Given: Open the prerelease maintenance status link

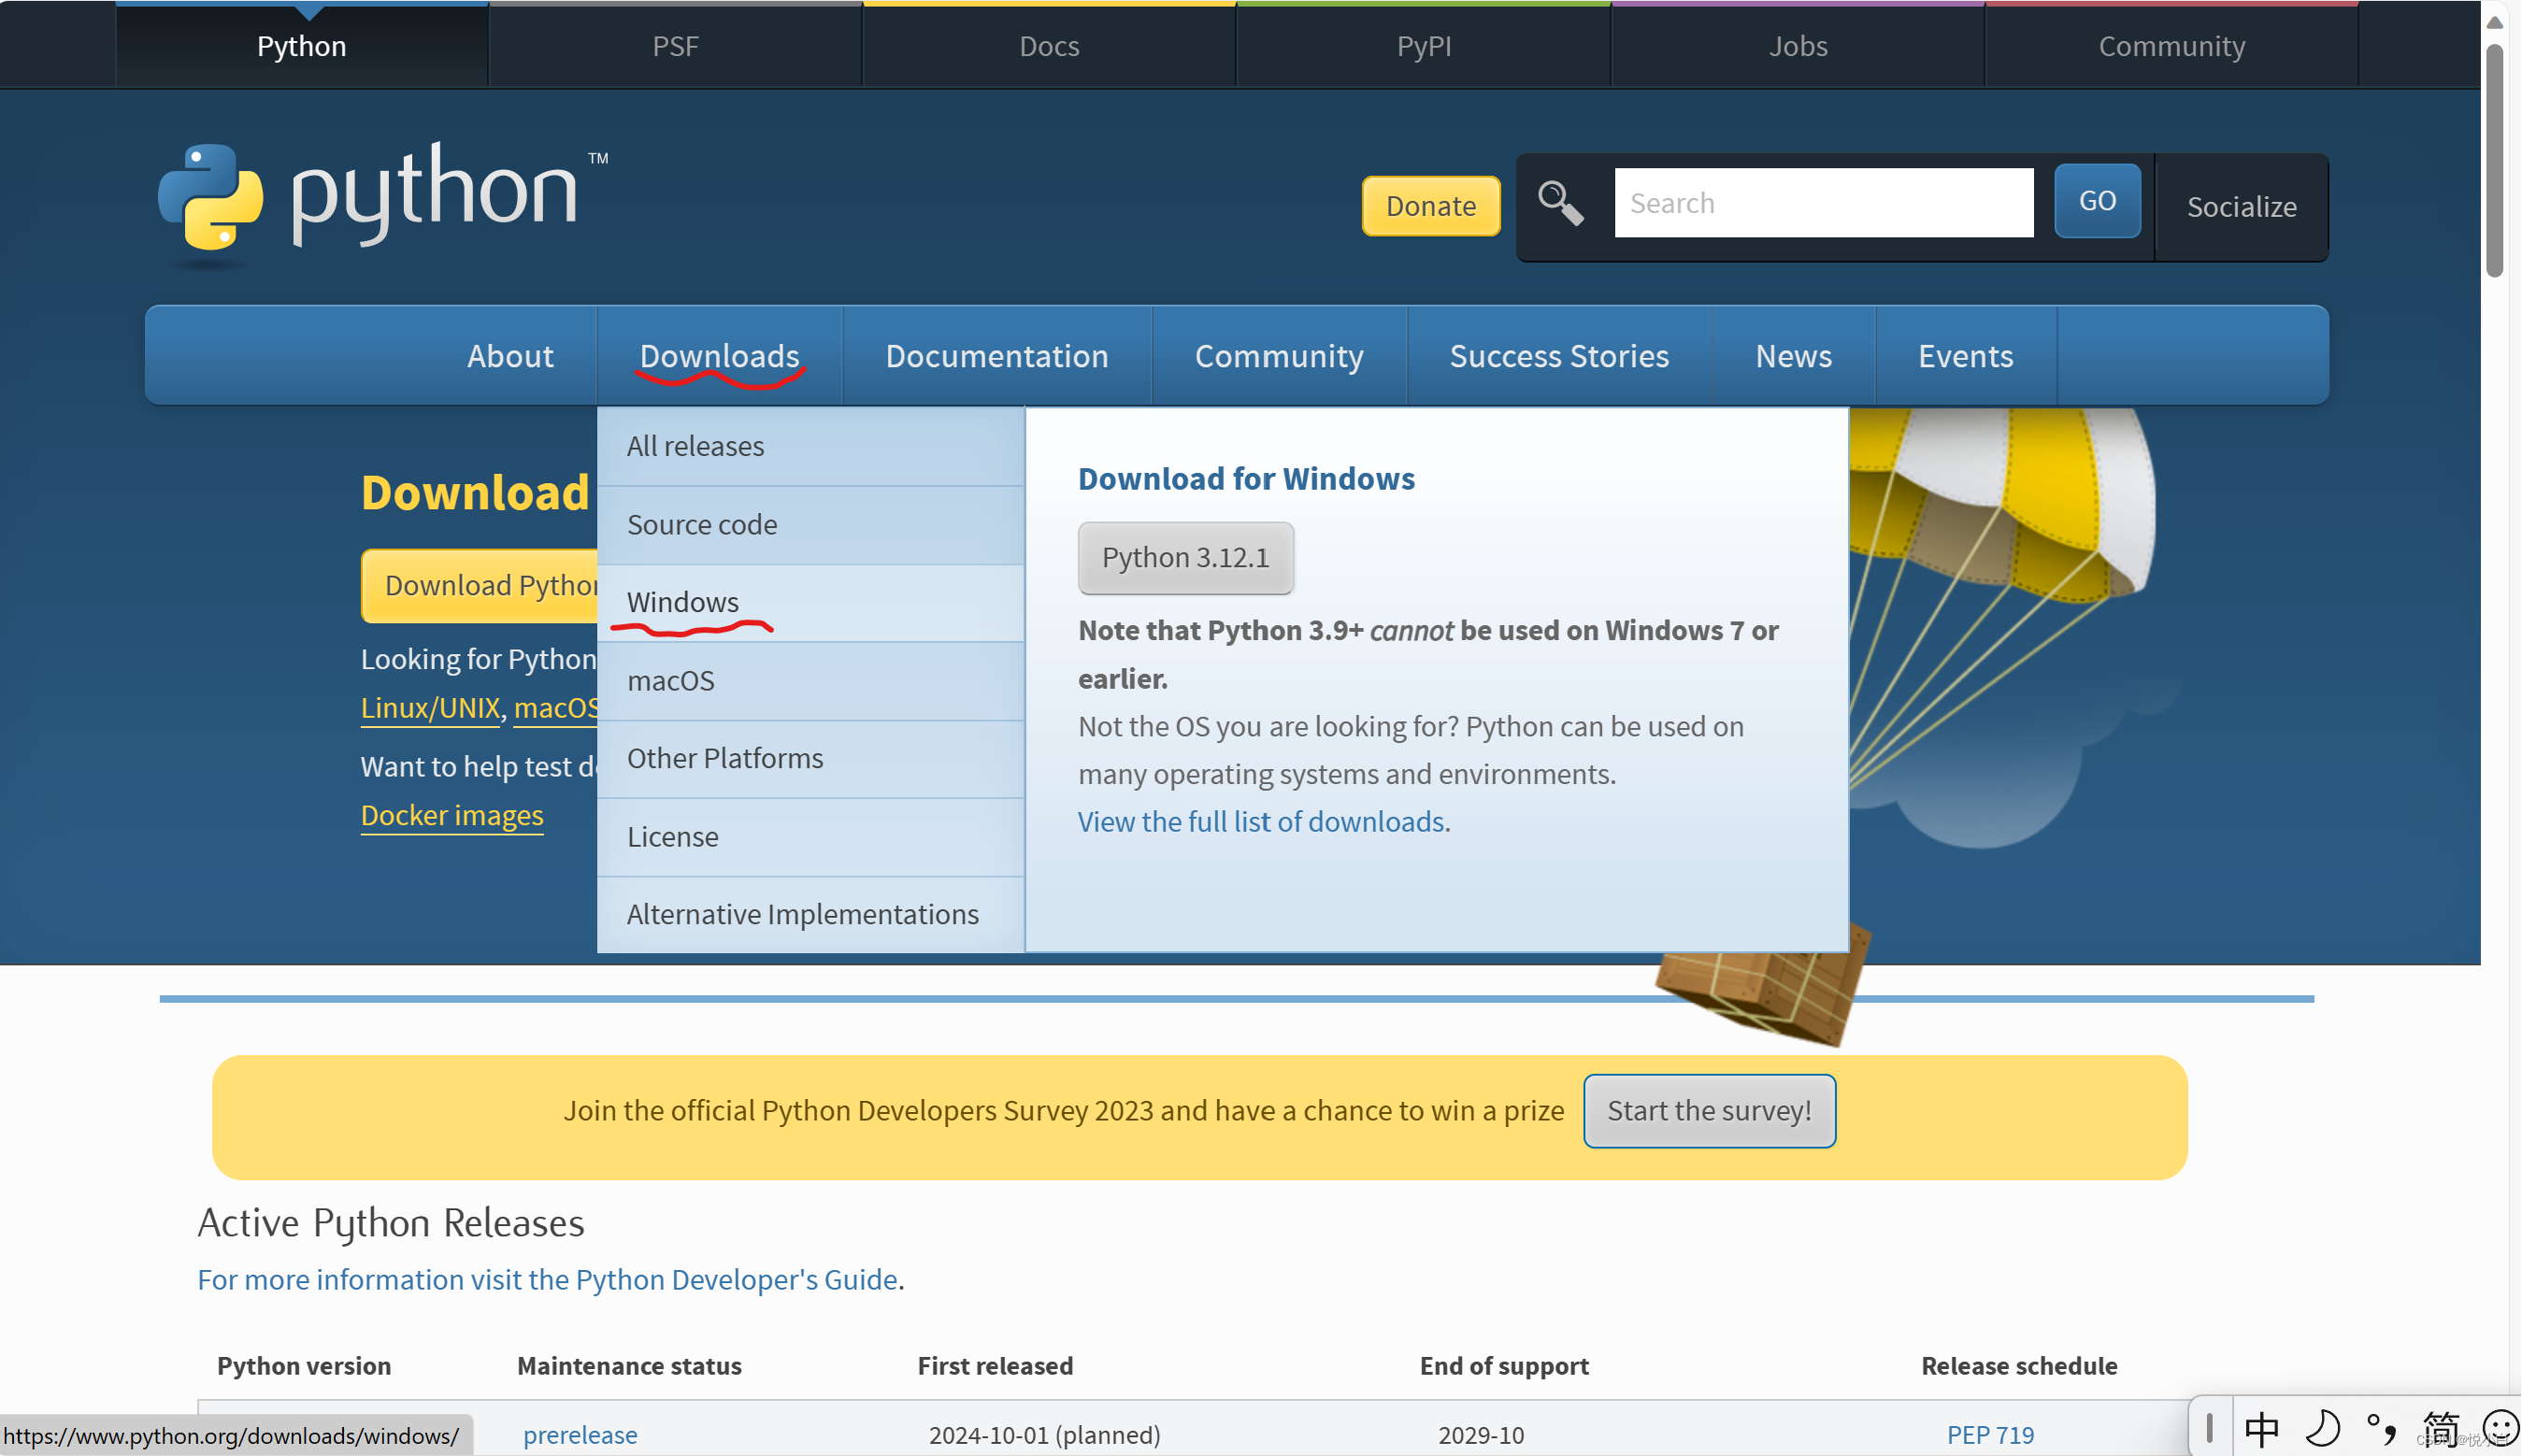Looking at the screenshot, I should click(x=580, y=1435).
